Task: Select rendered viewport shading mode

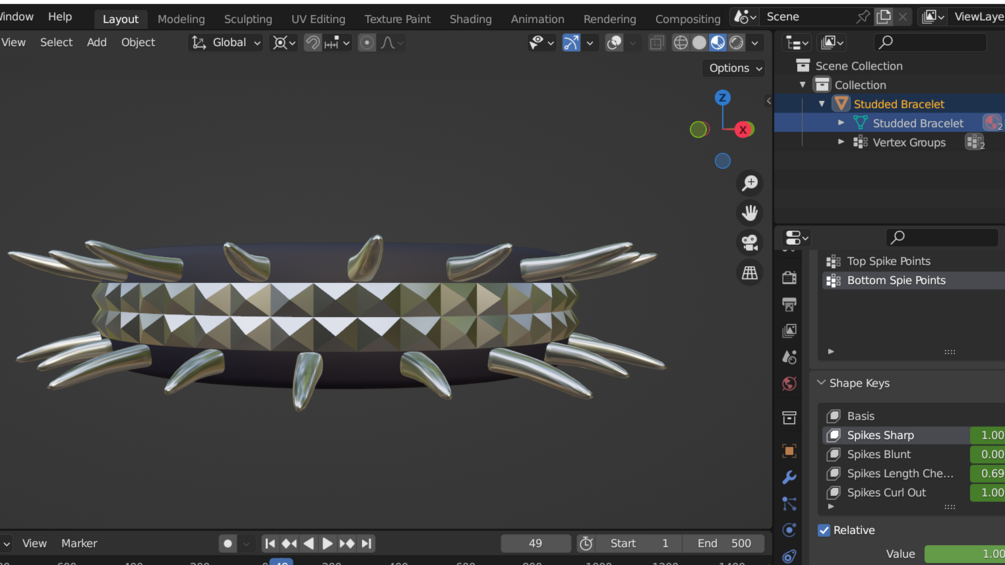Action: 736,42
